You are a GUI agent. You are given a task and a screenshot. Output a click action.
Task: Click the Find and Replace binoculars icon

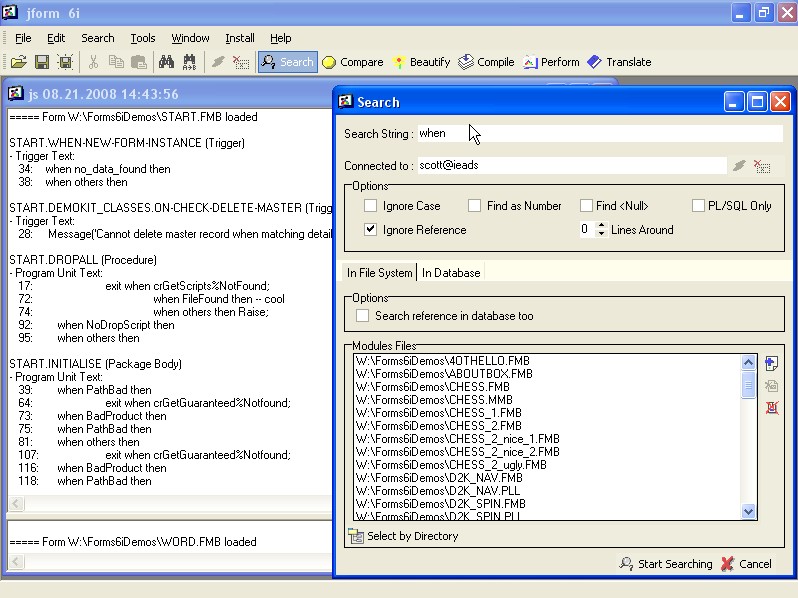pos(189,62)
